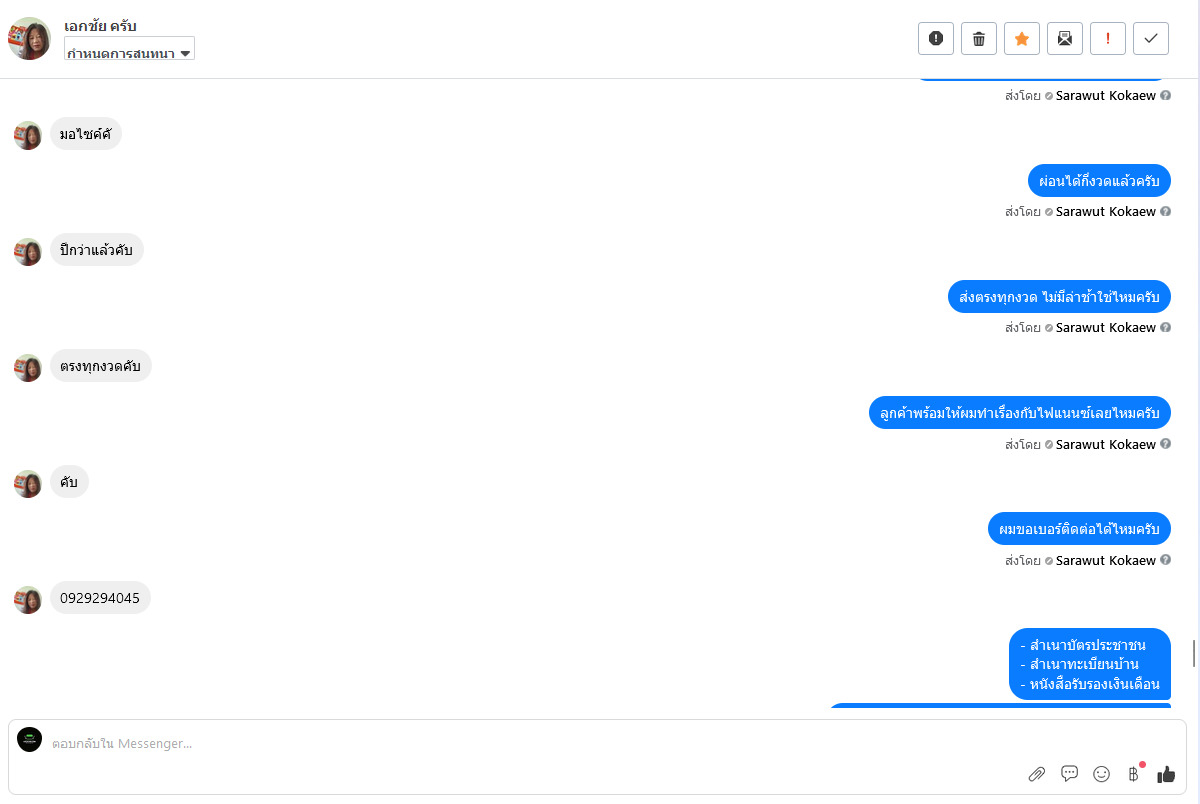Open contact name เอกชัย ครับ in header
Viewport: 1200px width, 804px height.
click(100, 25)
